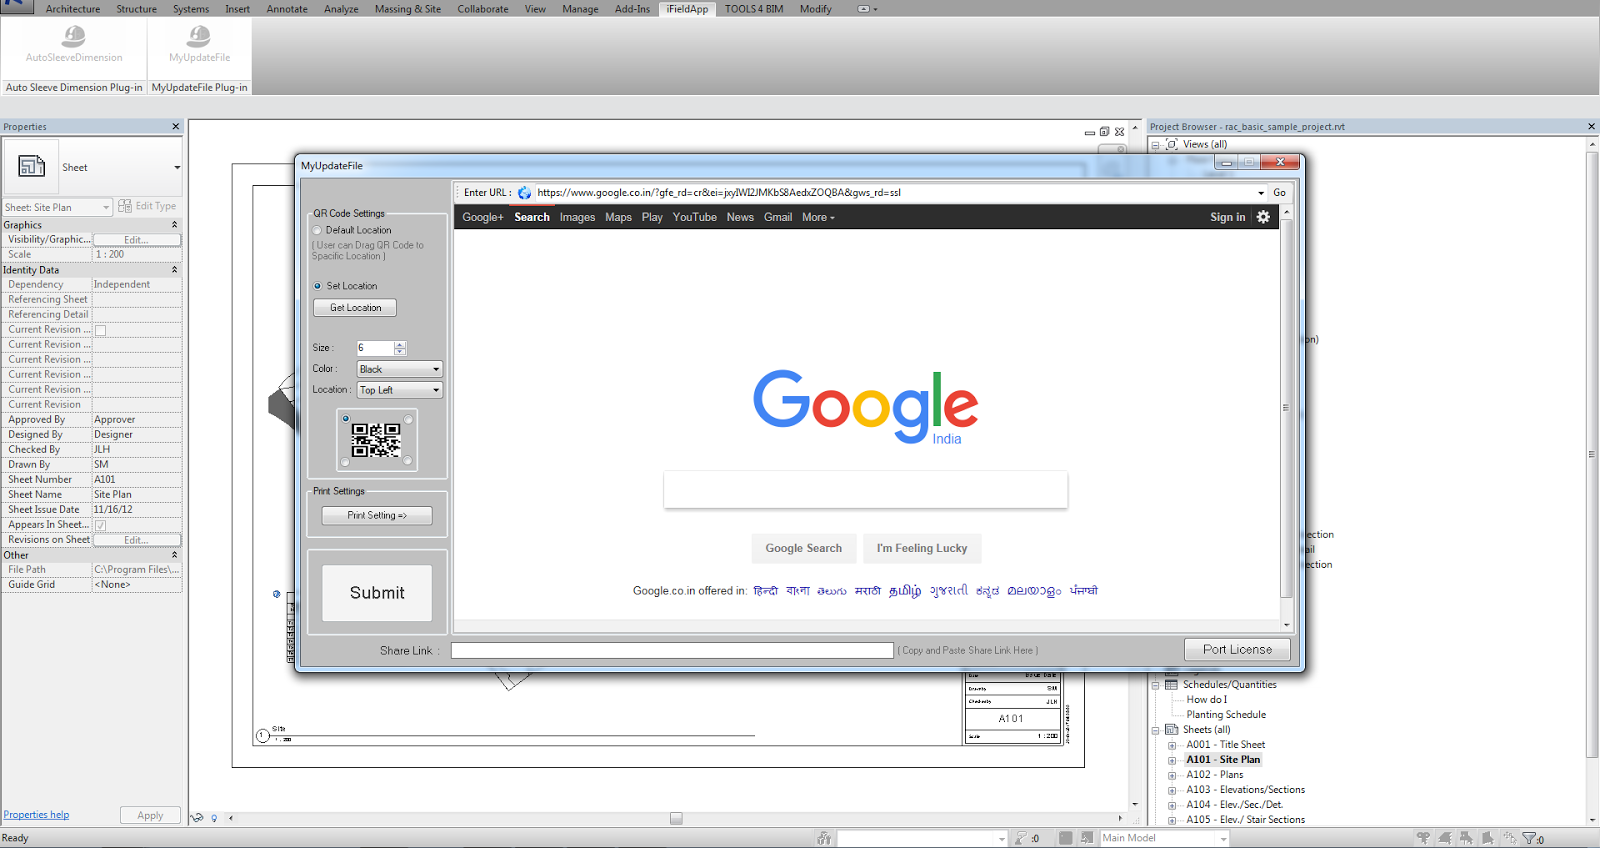Toggle select underlay elements icon in status bar
The height and width of the screenshot is (848, 1600).
click(x=1445, y=838)
